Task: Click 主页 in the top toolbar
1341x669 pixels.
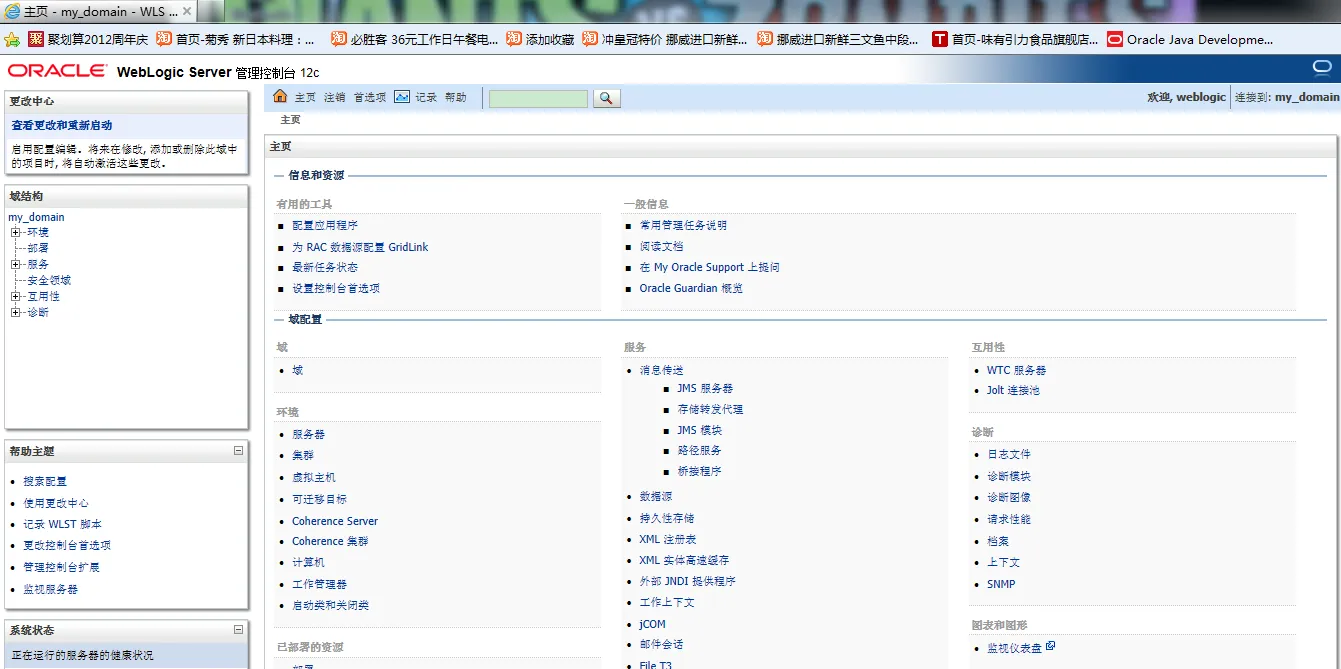Action: [x=305, y=98]
